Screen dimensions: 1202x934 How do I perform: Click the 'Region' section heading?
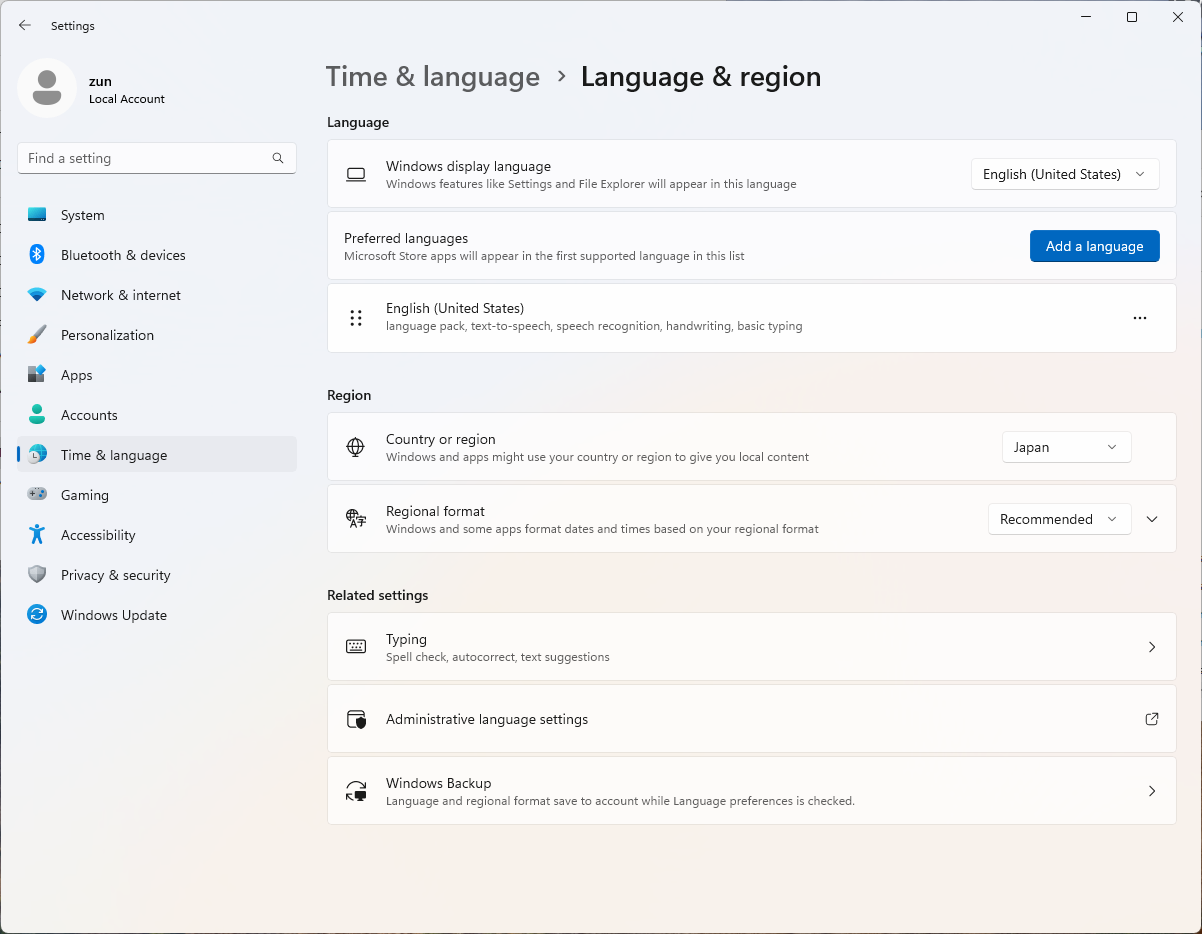click(x=349, y=395)
